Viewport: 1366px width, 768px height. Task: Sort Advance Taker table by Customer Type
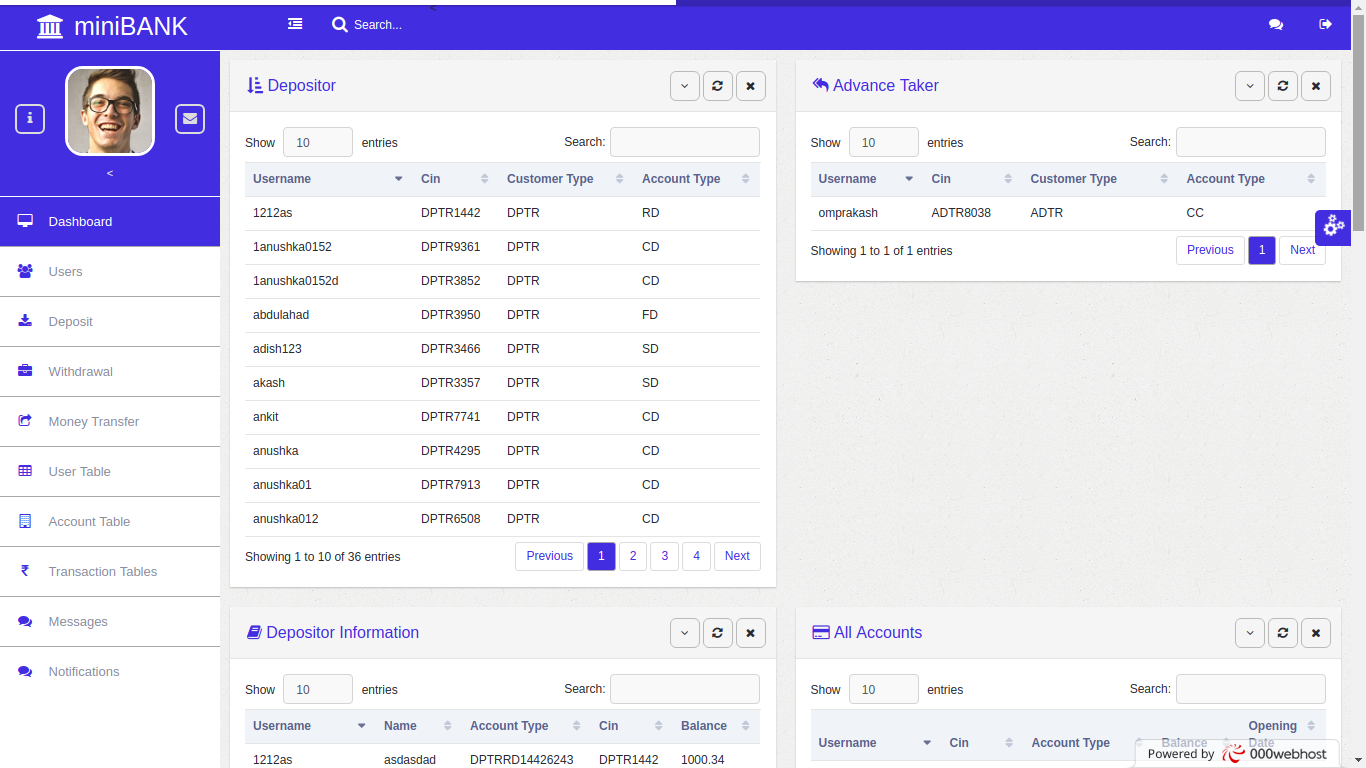coord(1100,179)
